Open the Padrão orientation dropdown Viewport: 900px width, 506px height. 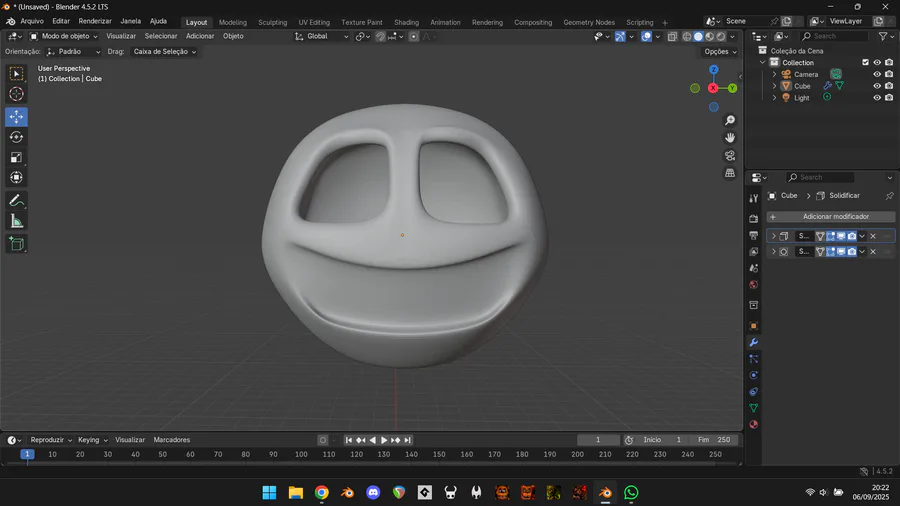click(x=73, y=52)
